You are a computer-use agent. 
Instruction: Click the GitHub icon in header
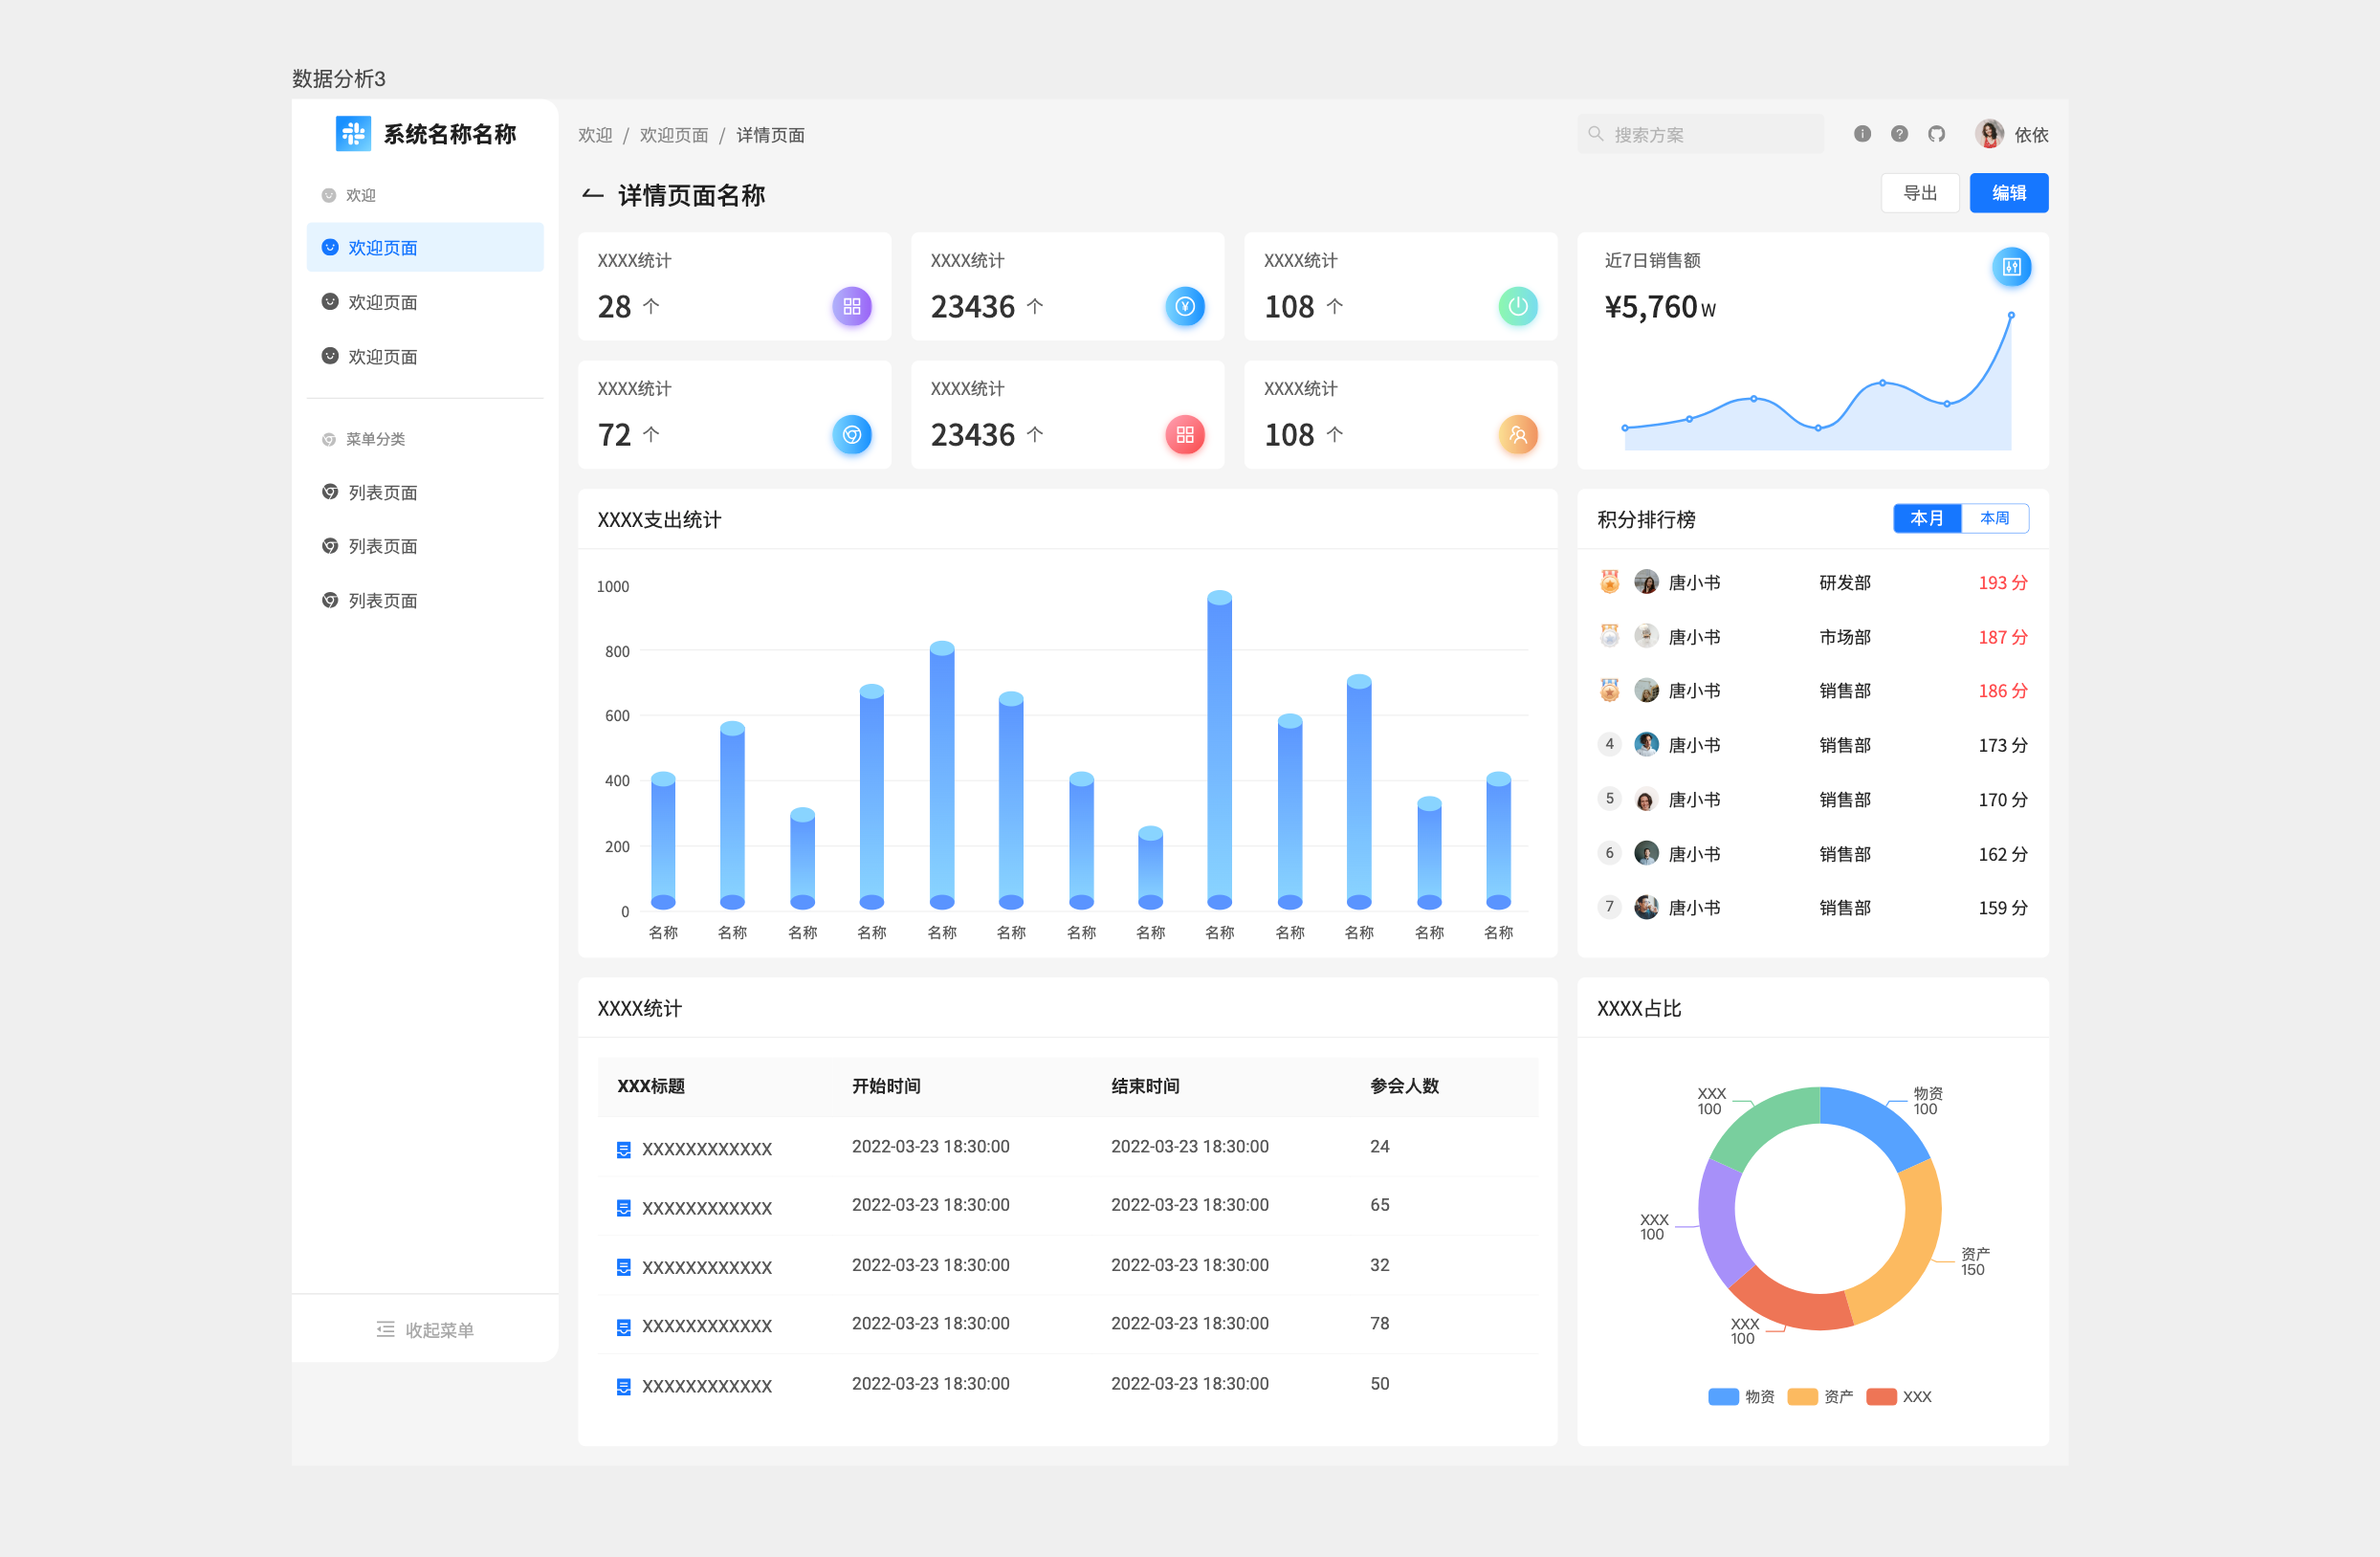click(x=1936, y=134)
